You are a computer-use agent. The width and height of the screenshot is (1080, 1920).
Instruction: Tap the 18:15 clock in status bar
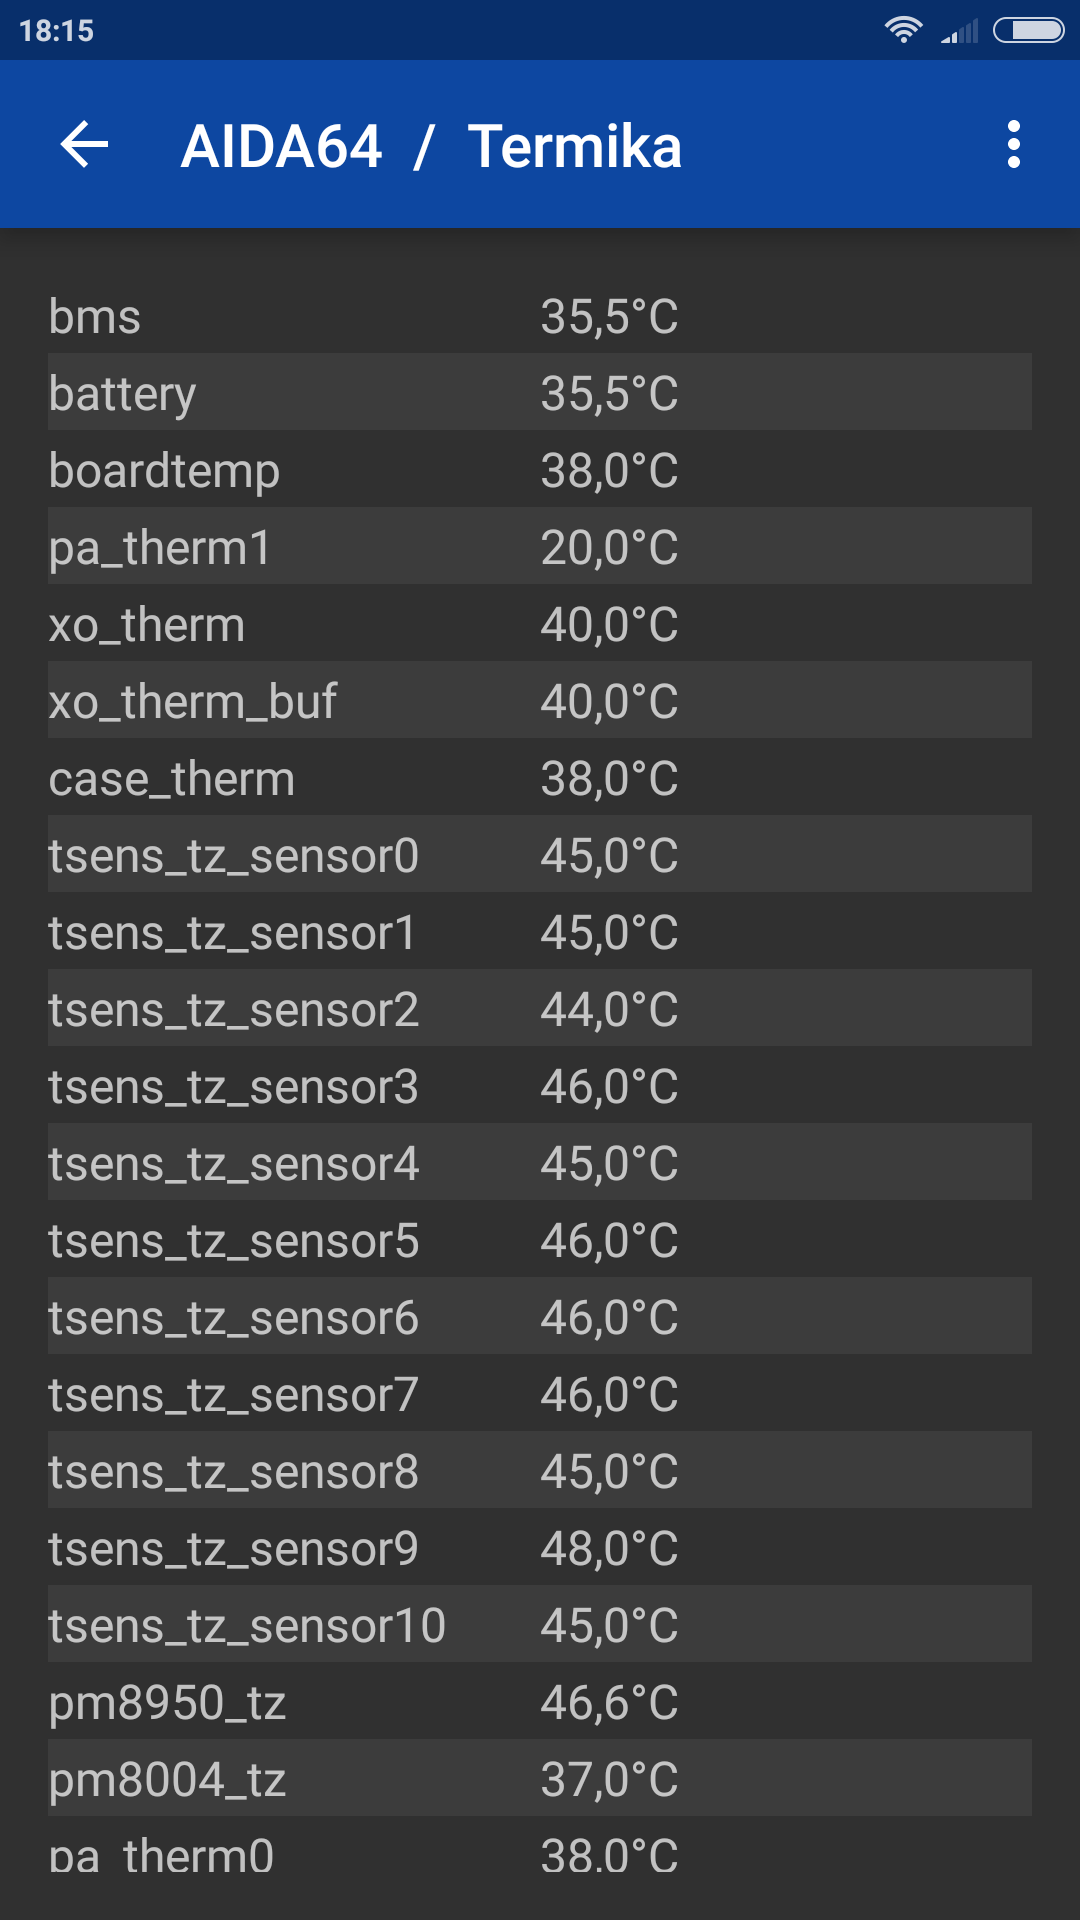[x=56, y=31]
